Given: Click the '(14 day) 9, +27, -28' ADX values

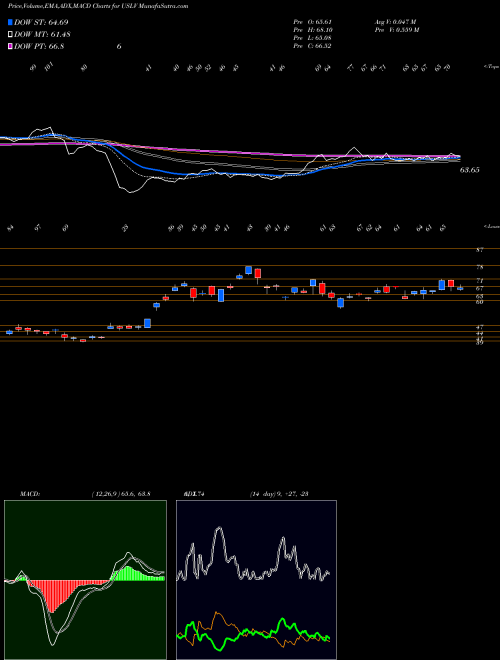Looking at the screenshot, I should point(279,494).
